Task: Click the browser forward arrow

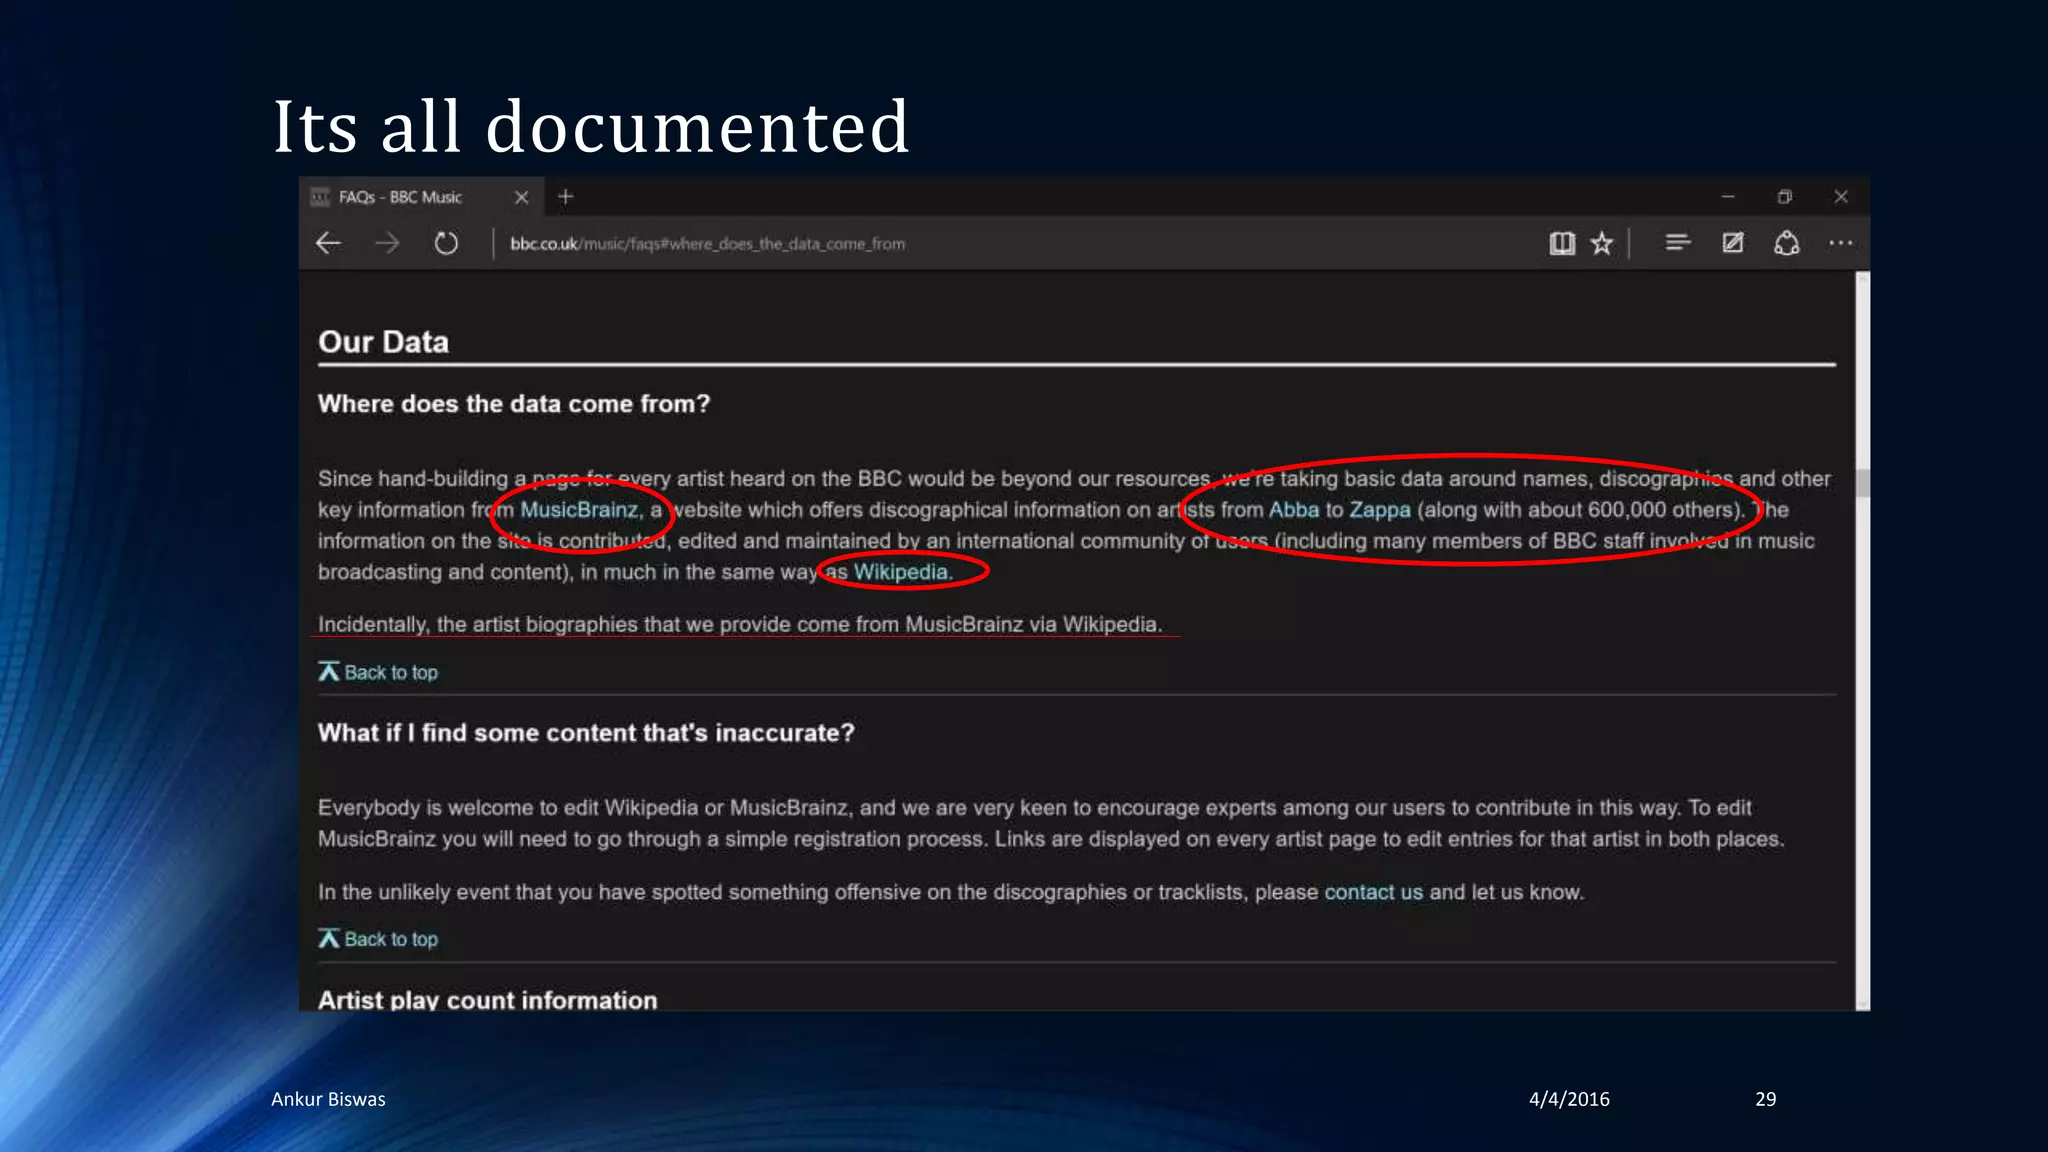Action: (387, 243)
